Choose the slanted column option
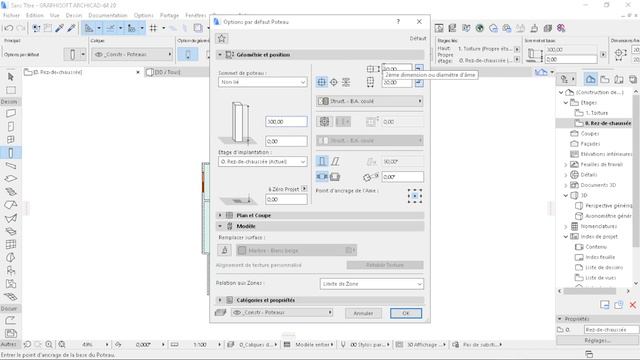The width and height of the screenshot is (640, 360). (x=335, y=161)
